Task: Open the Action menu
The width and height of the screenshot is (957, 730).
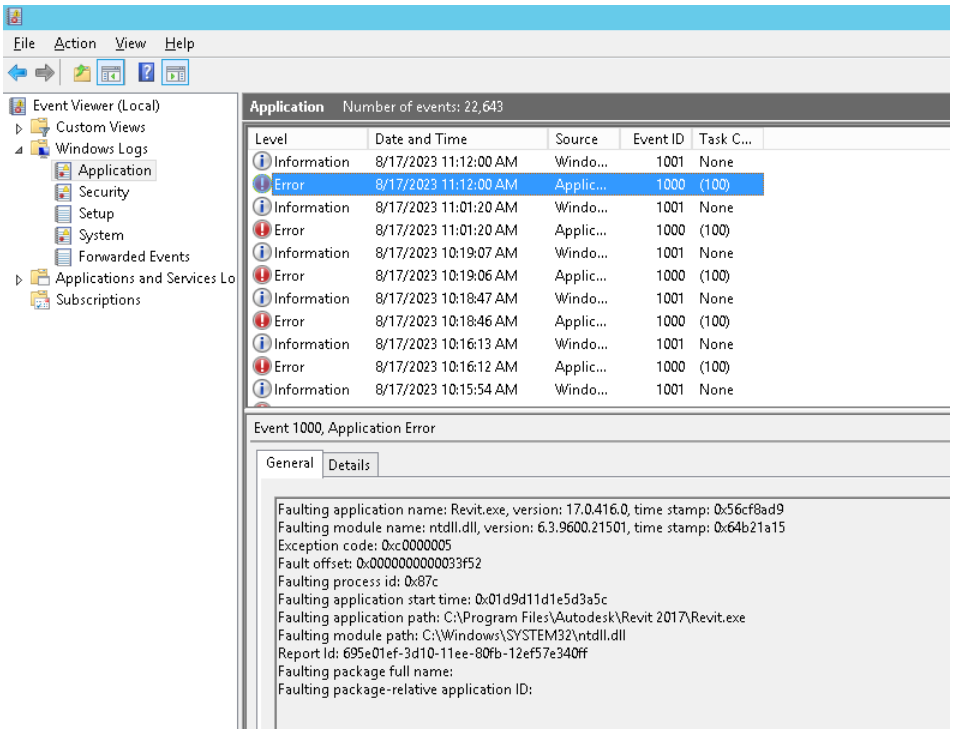Action: click(75, 43)
